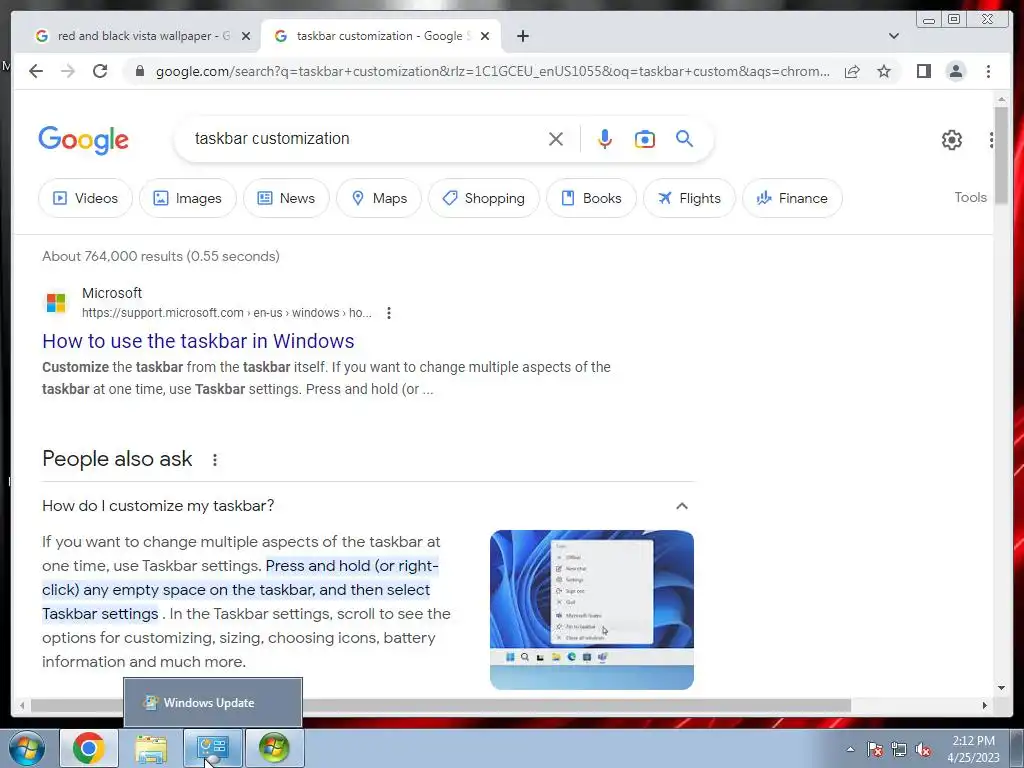Open the Chrome three-dot menu

coord(988,71)
